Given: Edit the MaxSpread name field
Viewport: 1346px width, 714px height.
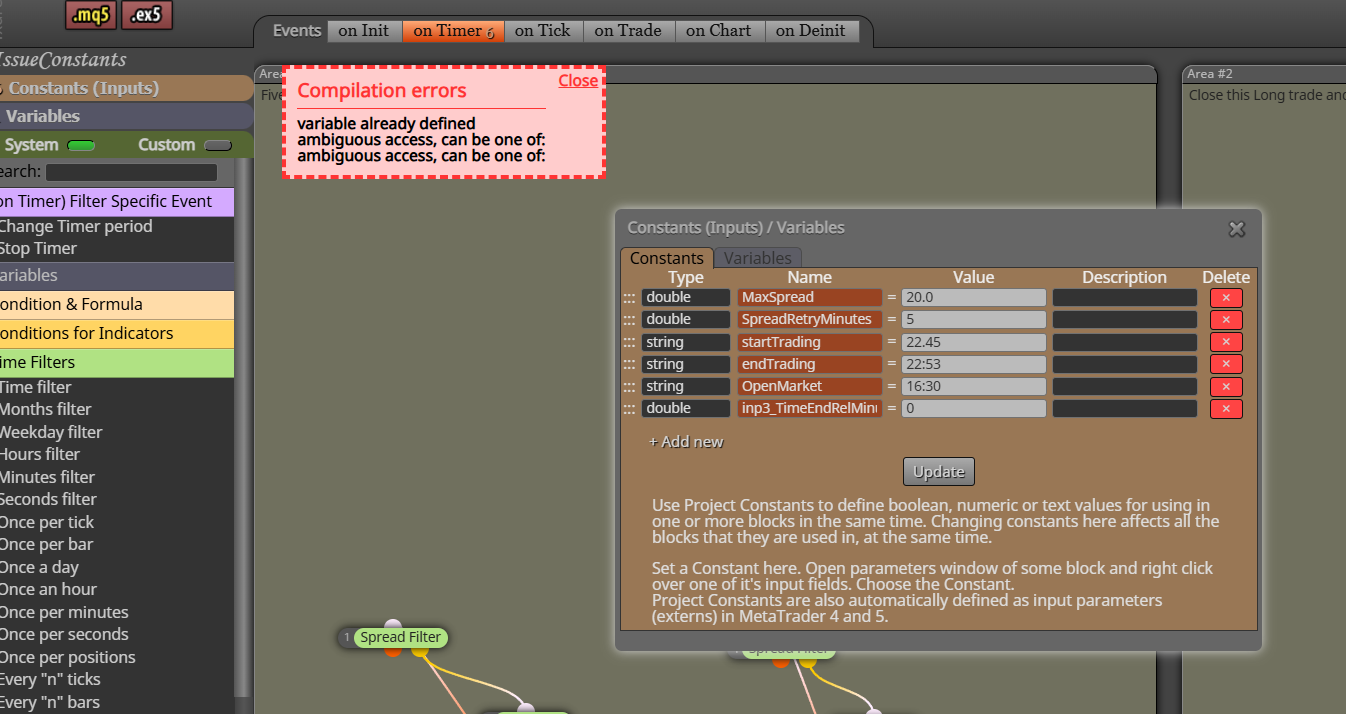Looking at the screenshot, I should pyautogui.click(x=810, y=298).
